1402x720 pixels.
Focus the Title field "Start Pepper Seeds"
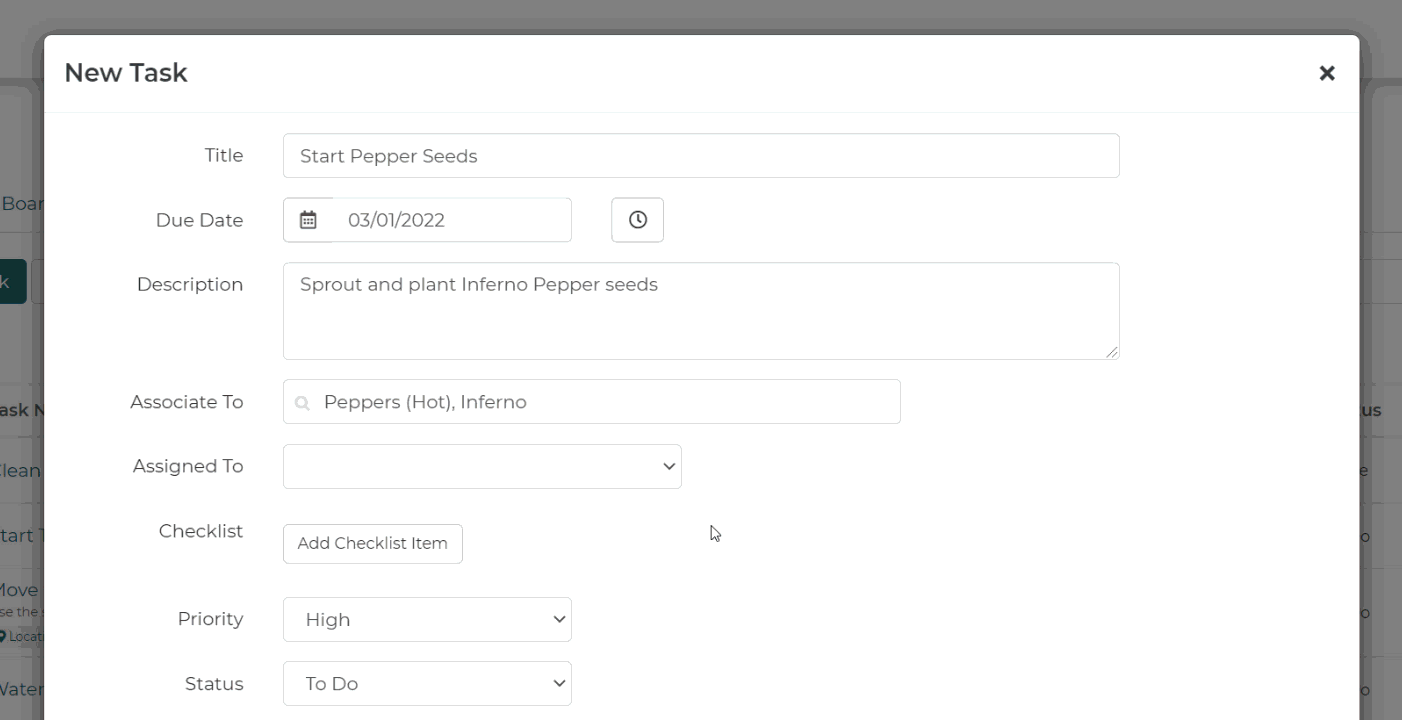[x=700, y=156]
